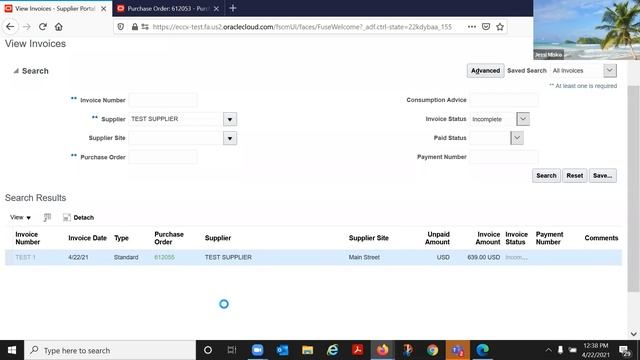Click the Purchase Order input field
The width and height of the screenshot is (640, 360).
coord(163,157)
